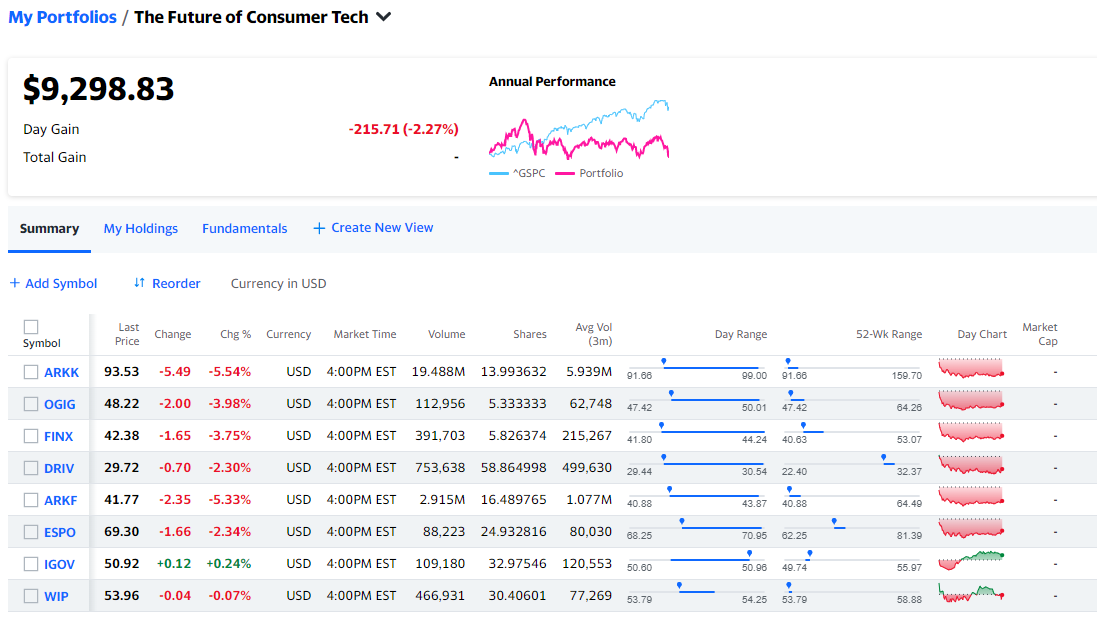Open the ARKK day chart sparkline
The image size is (1097, 621).
(x=970, y=369)
